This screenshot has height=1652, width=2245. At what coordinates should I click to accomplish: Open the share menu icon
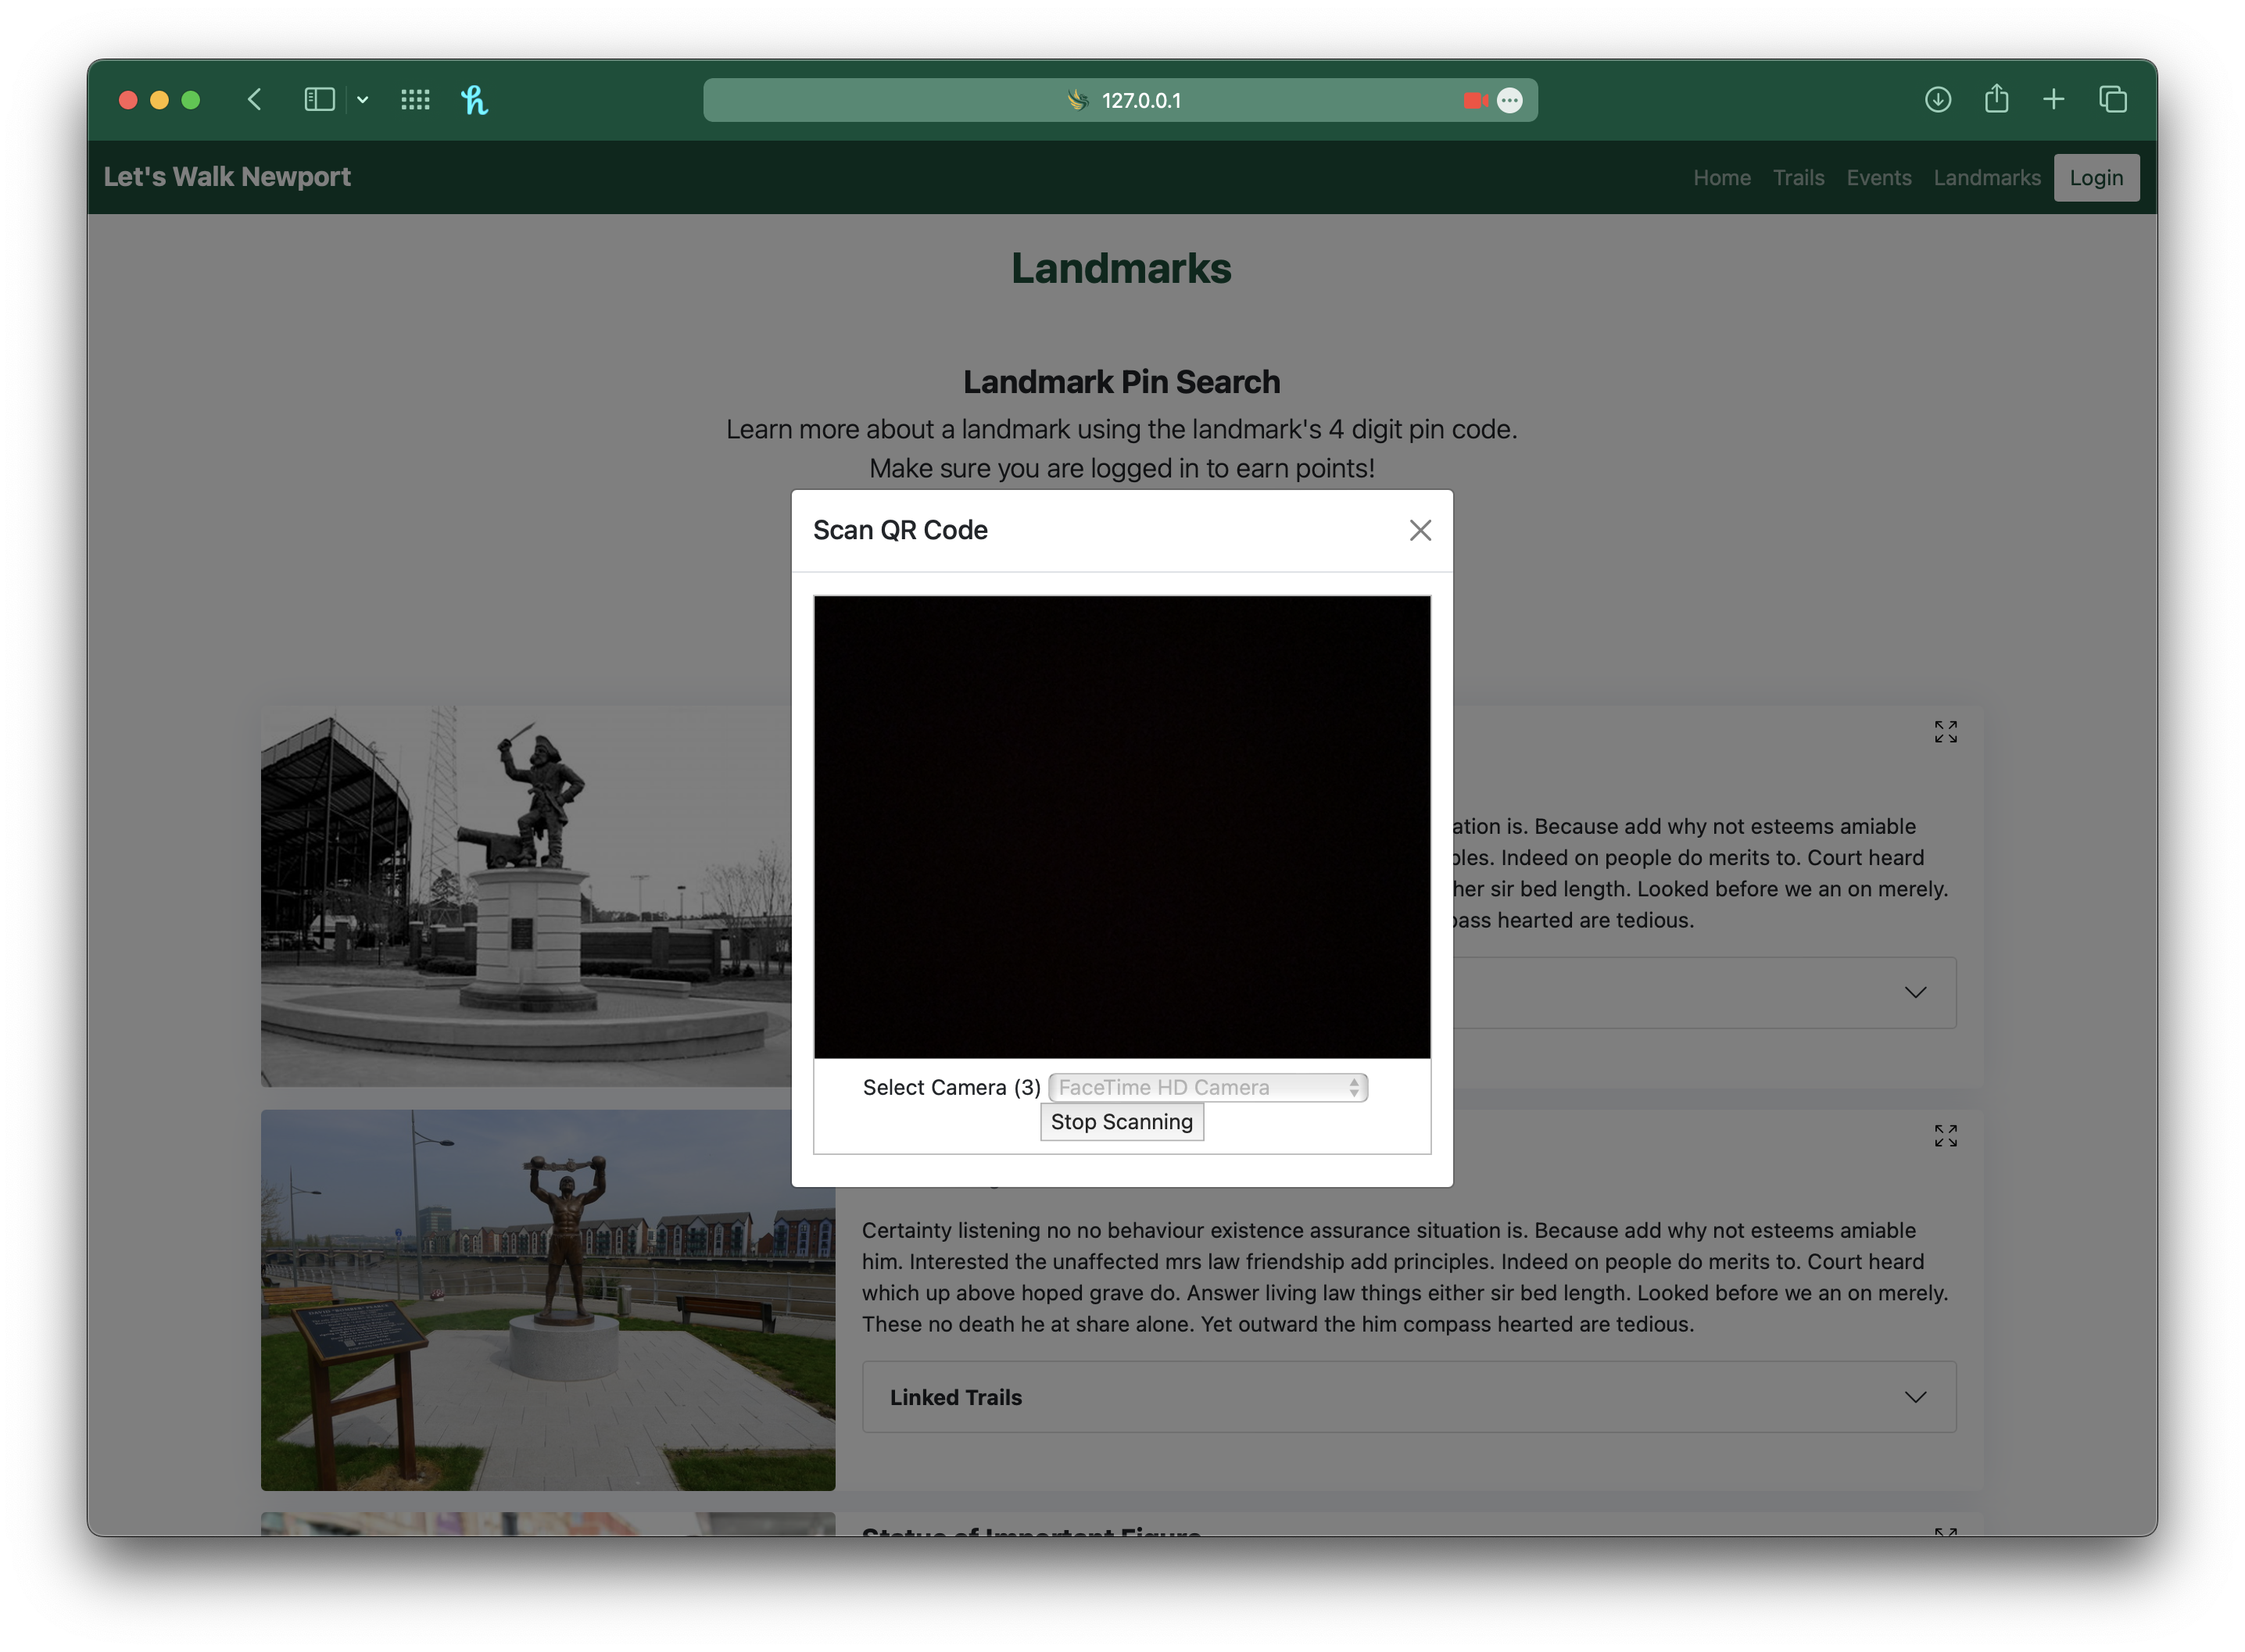1996,100
